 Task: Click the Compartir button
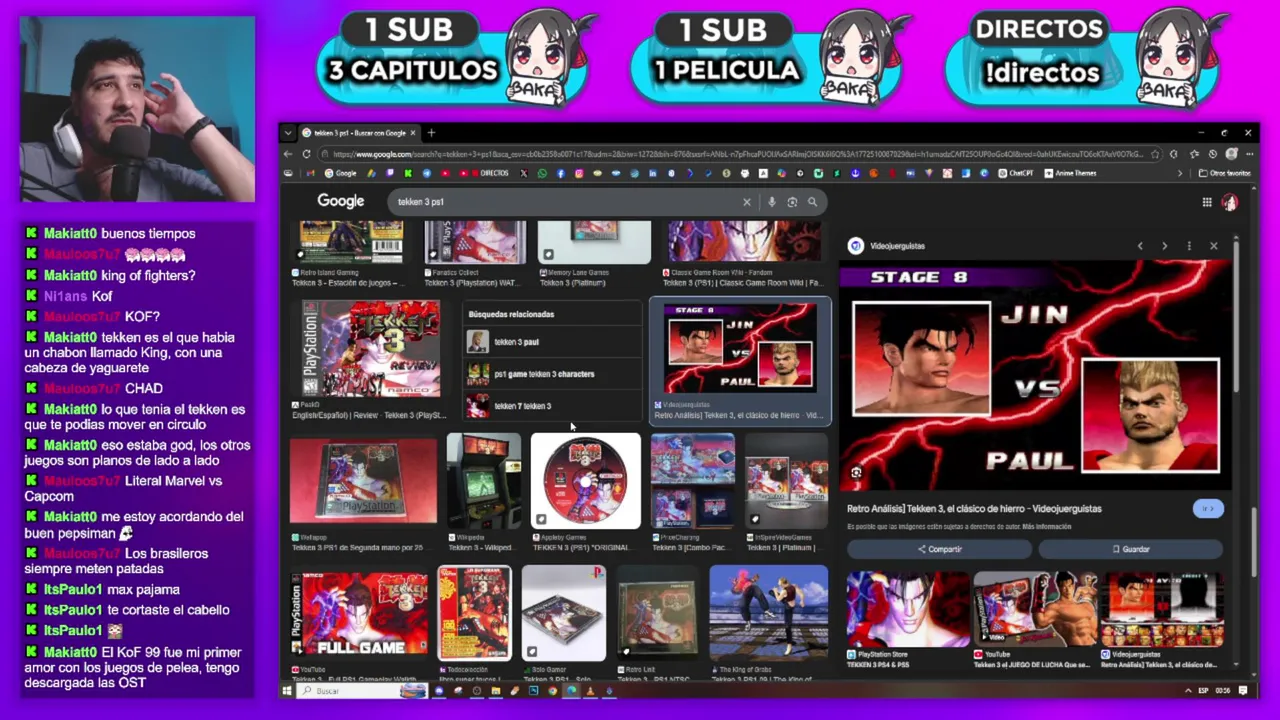coord(939,549)
